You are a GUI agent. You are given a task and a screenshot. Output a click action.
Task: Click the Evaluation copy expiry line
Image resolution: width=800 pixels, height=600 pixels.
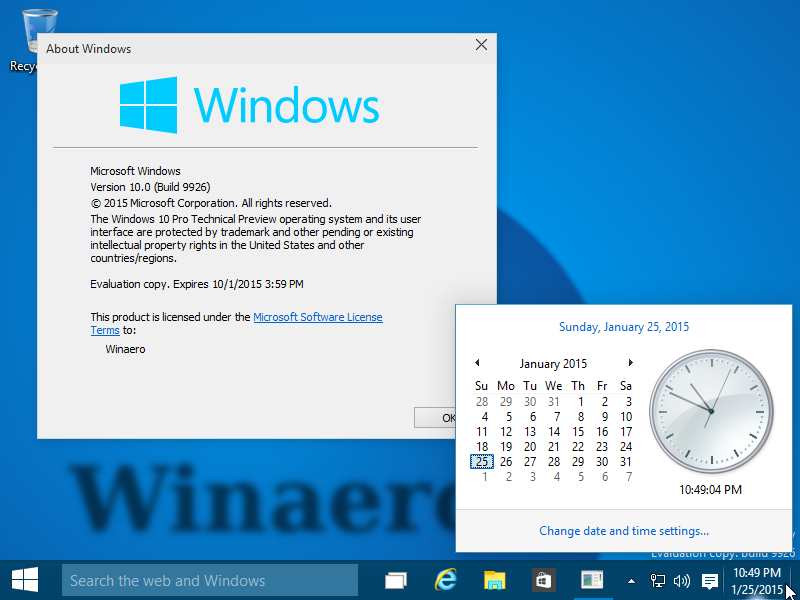coord(197,284)
